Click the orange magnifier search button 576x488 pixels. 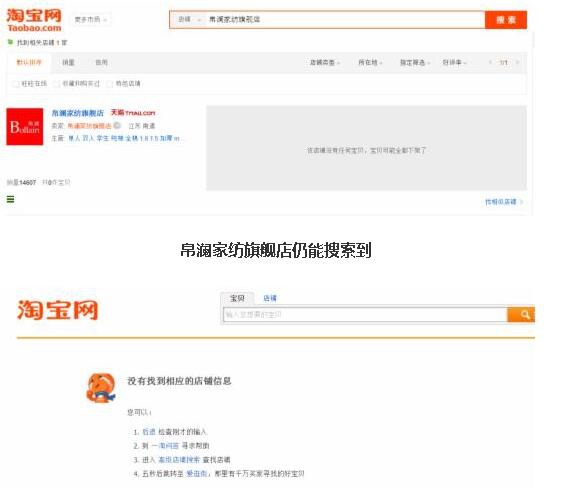tap(521, 315)
